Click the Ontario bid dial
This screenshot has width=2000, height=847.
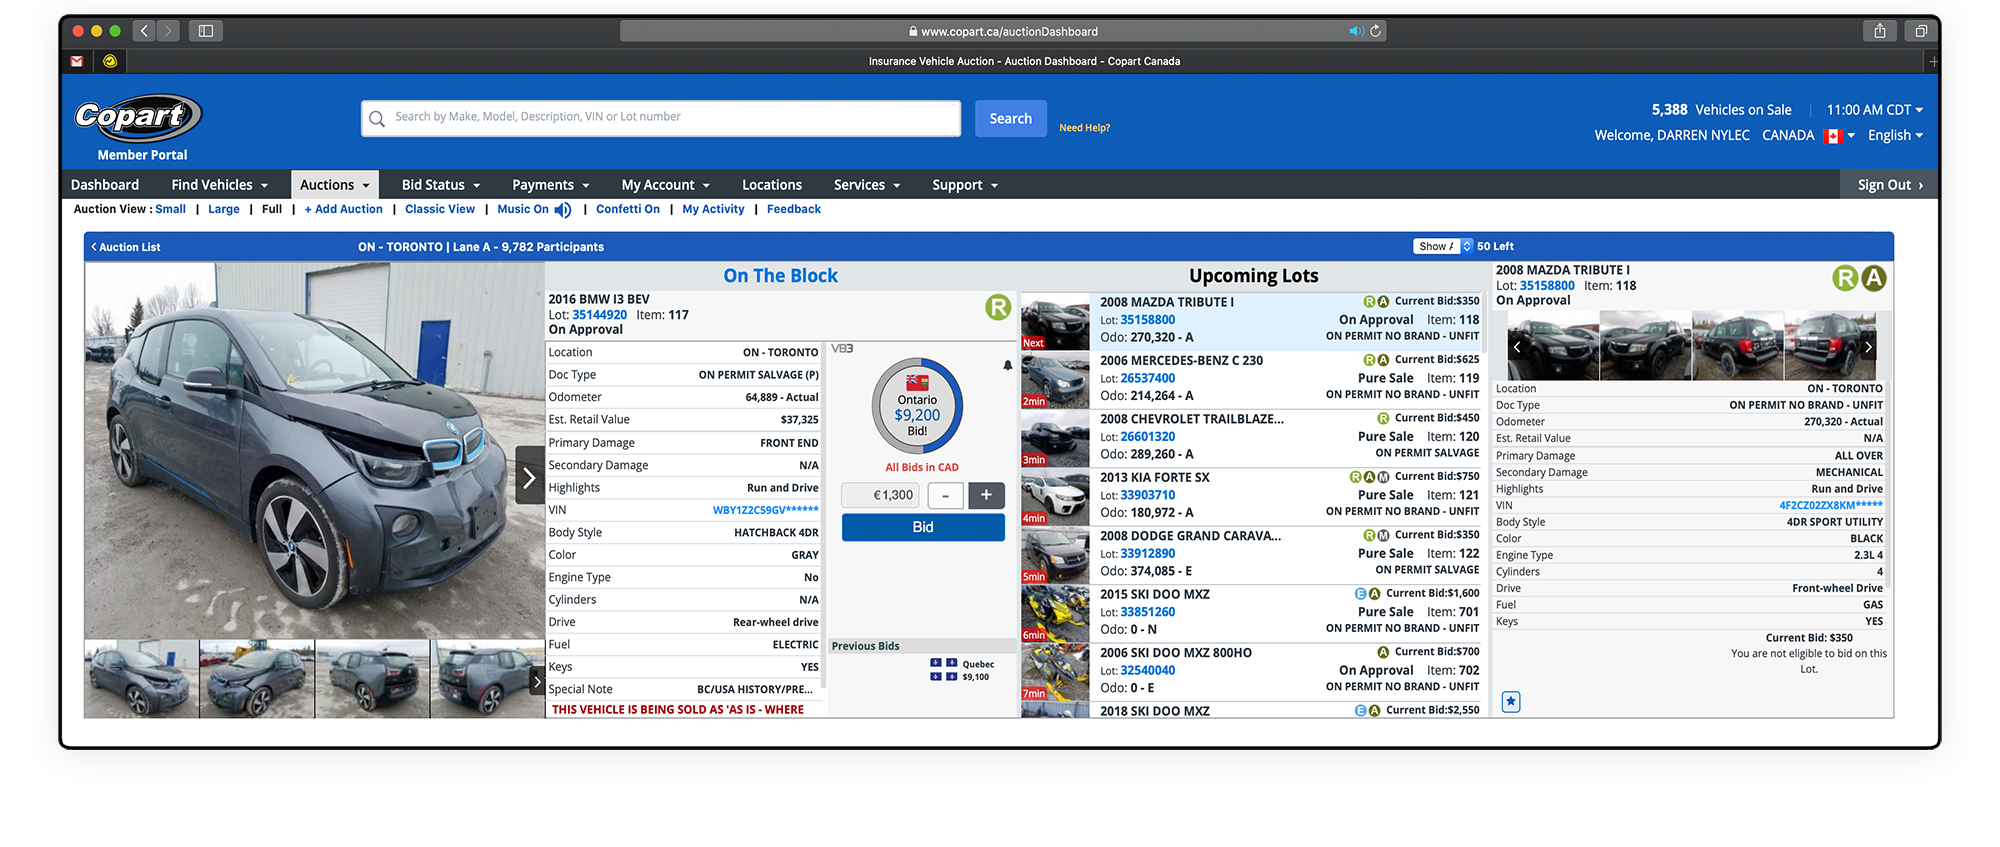(x=917, y=406)
